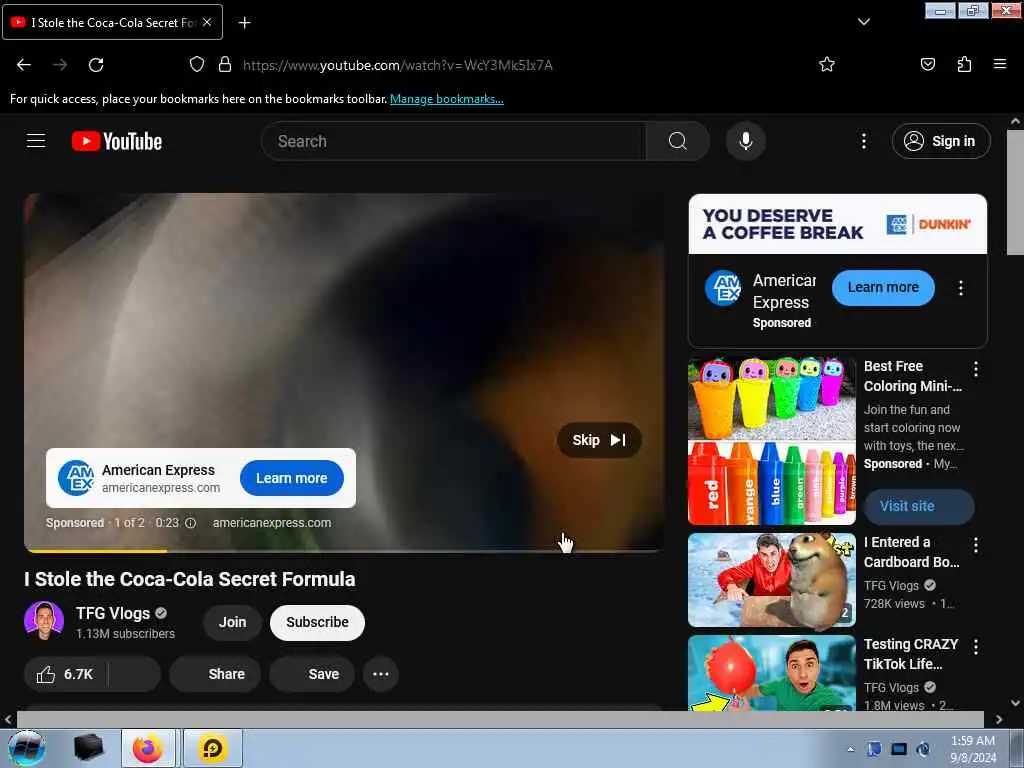Open tracking protection shield icon
Viewport: 1024px width, 768px height.
[197, 65]
